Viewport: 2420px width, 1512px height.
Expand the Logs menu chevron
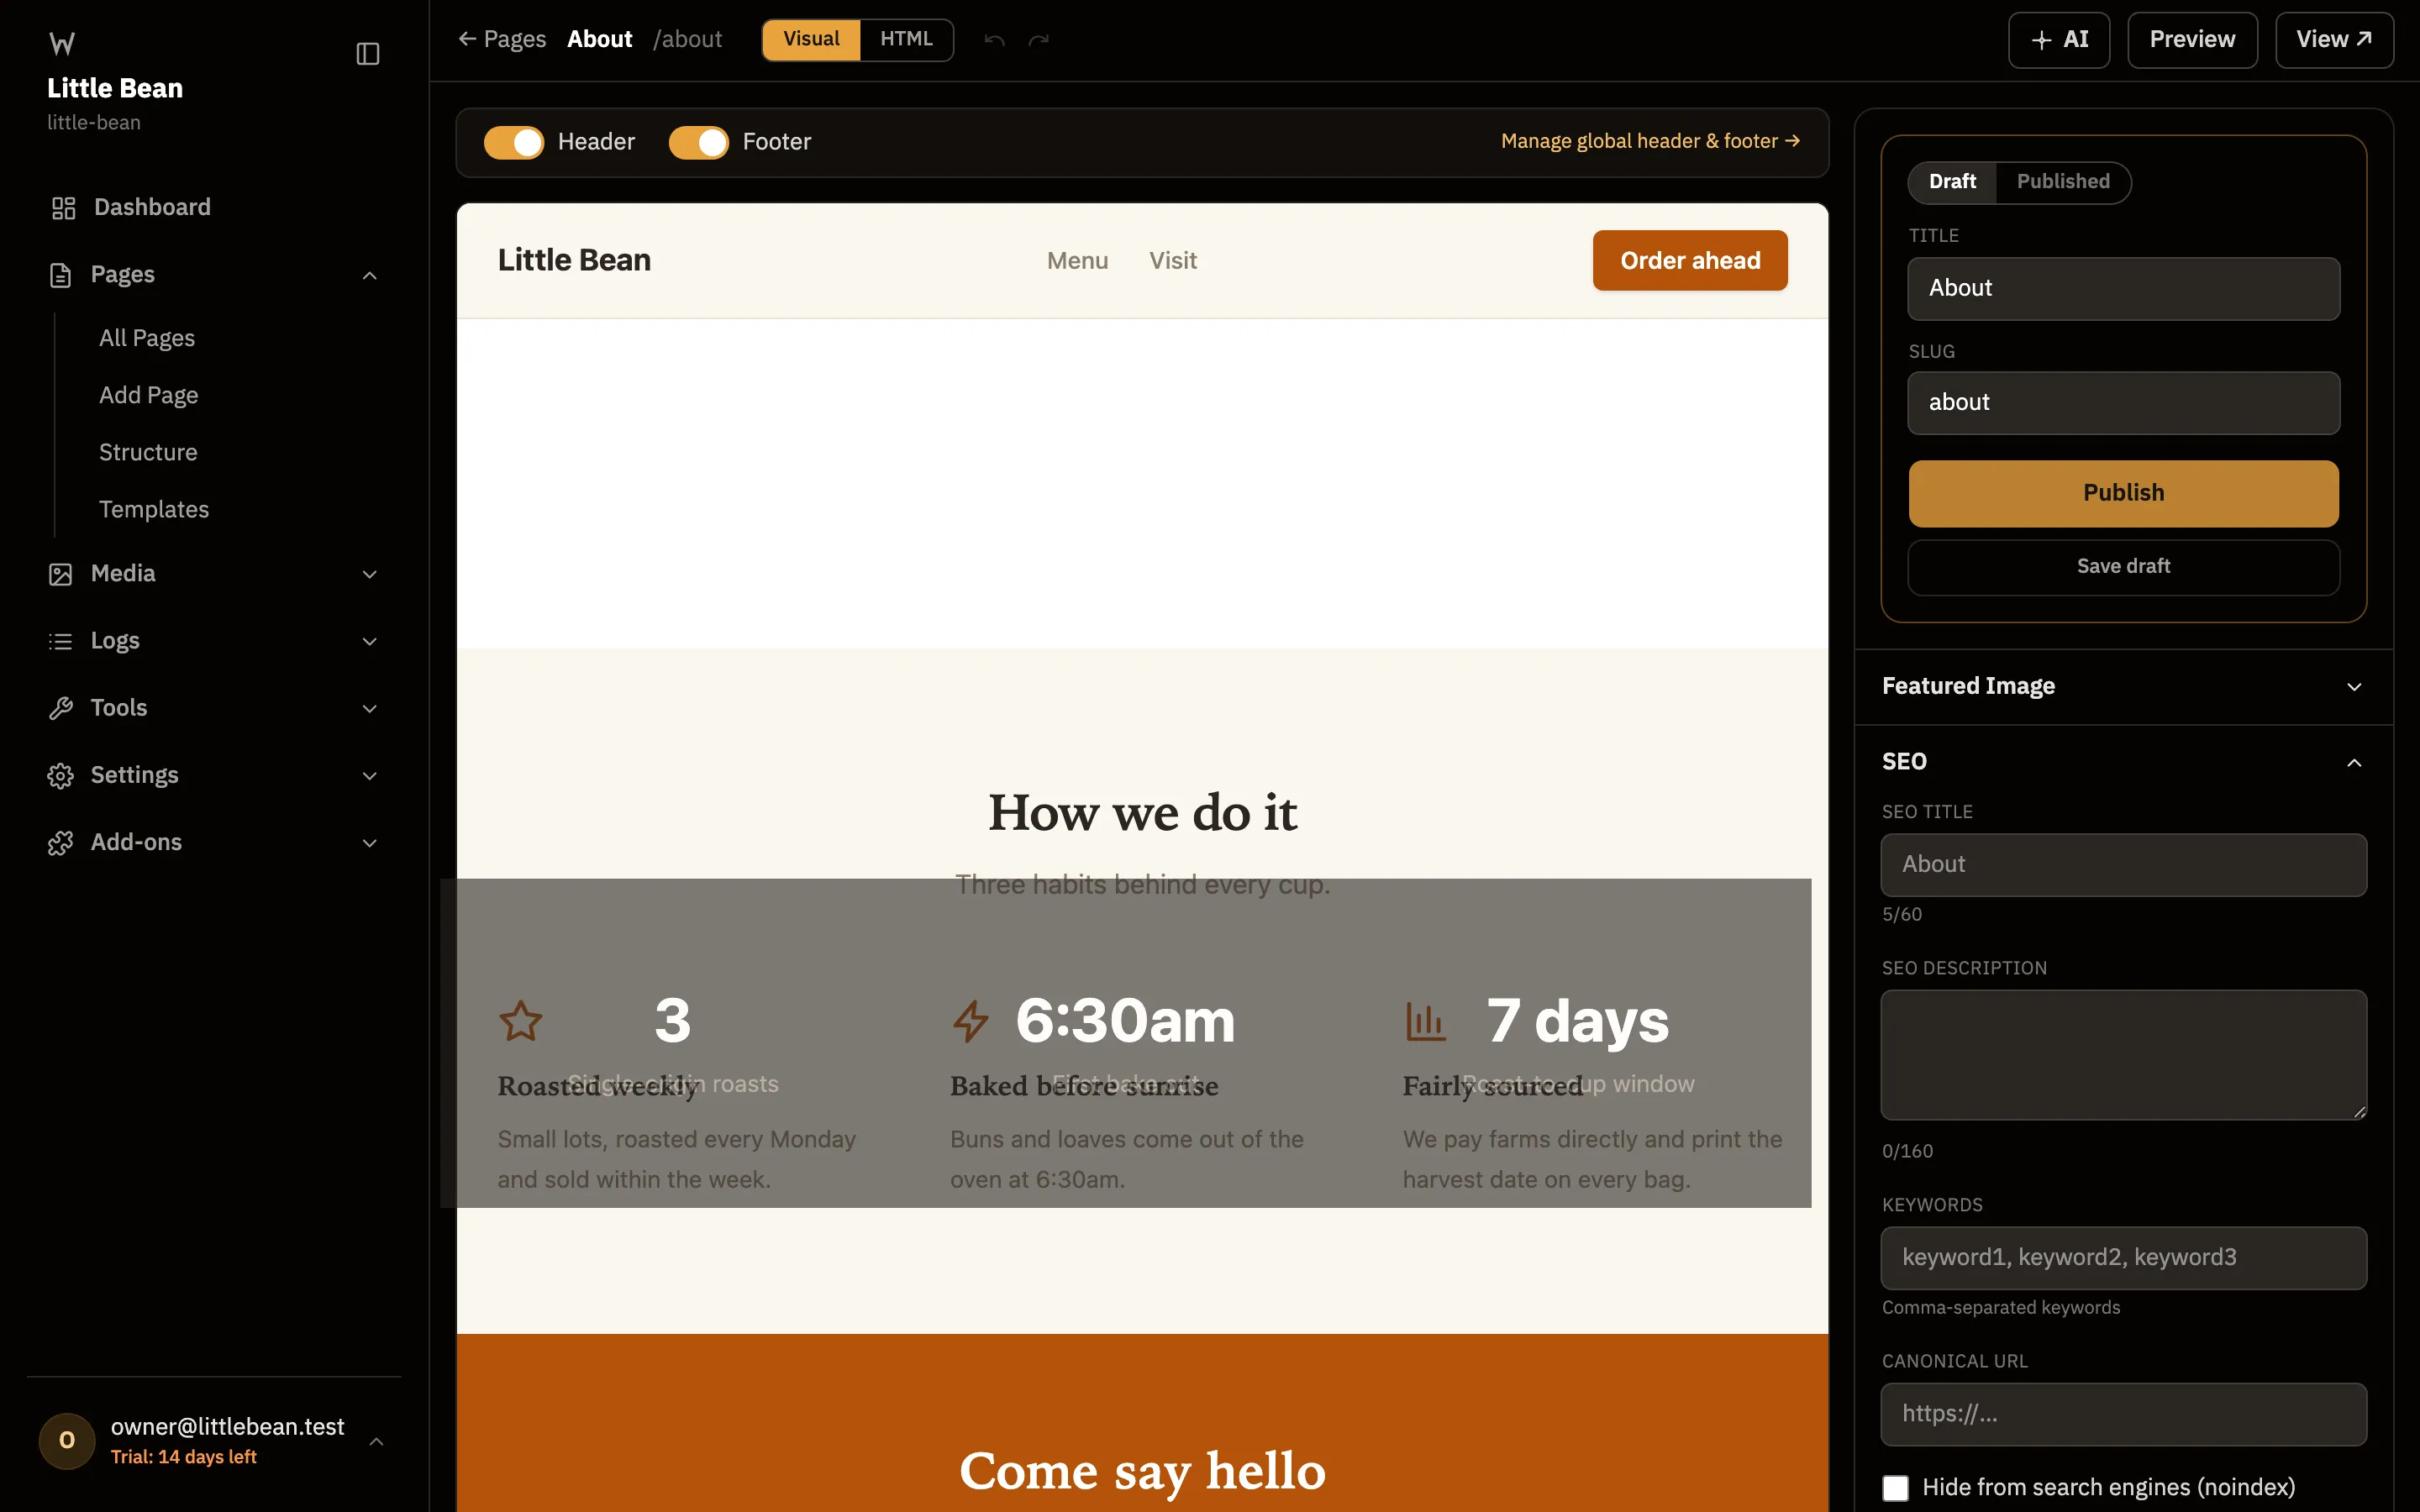click(370, 642)
